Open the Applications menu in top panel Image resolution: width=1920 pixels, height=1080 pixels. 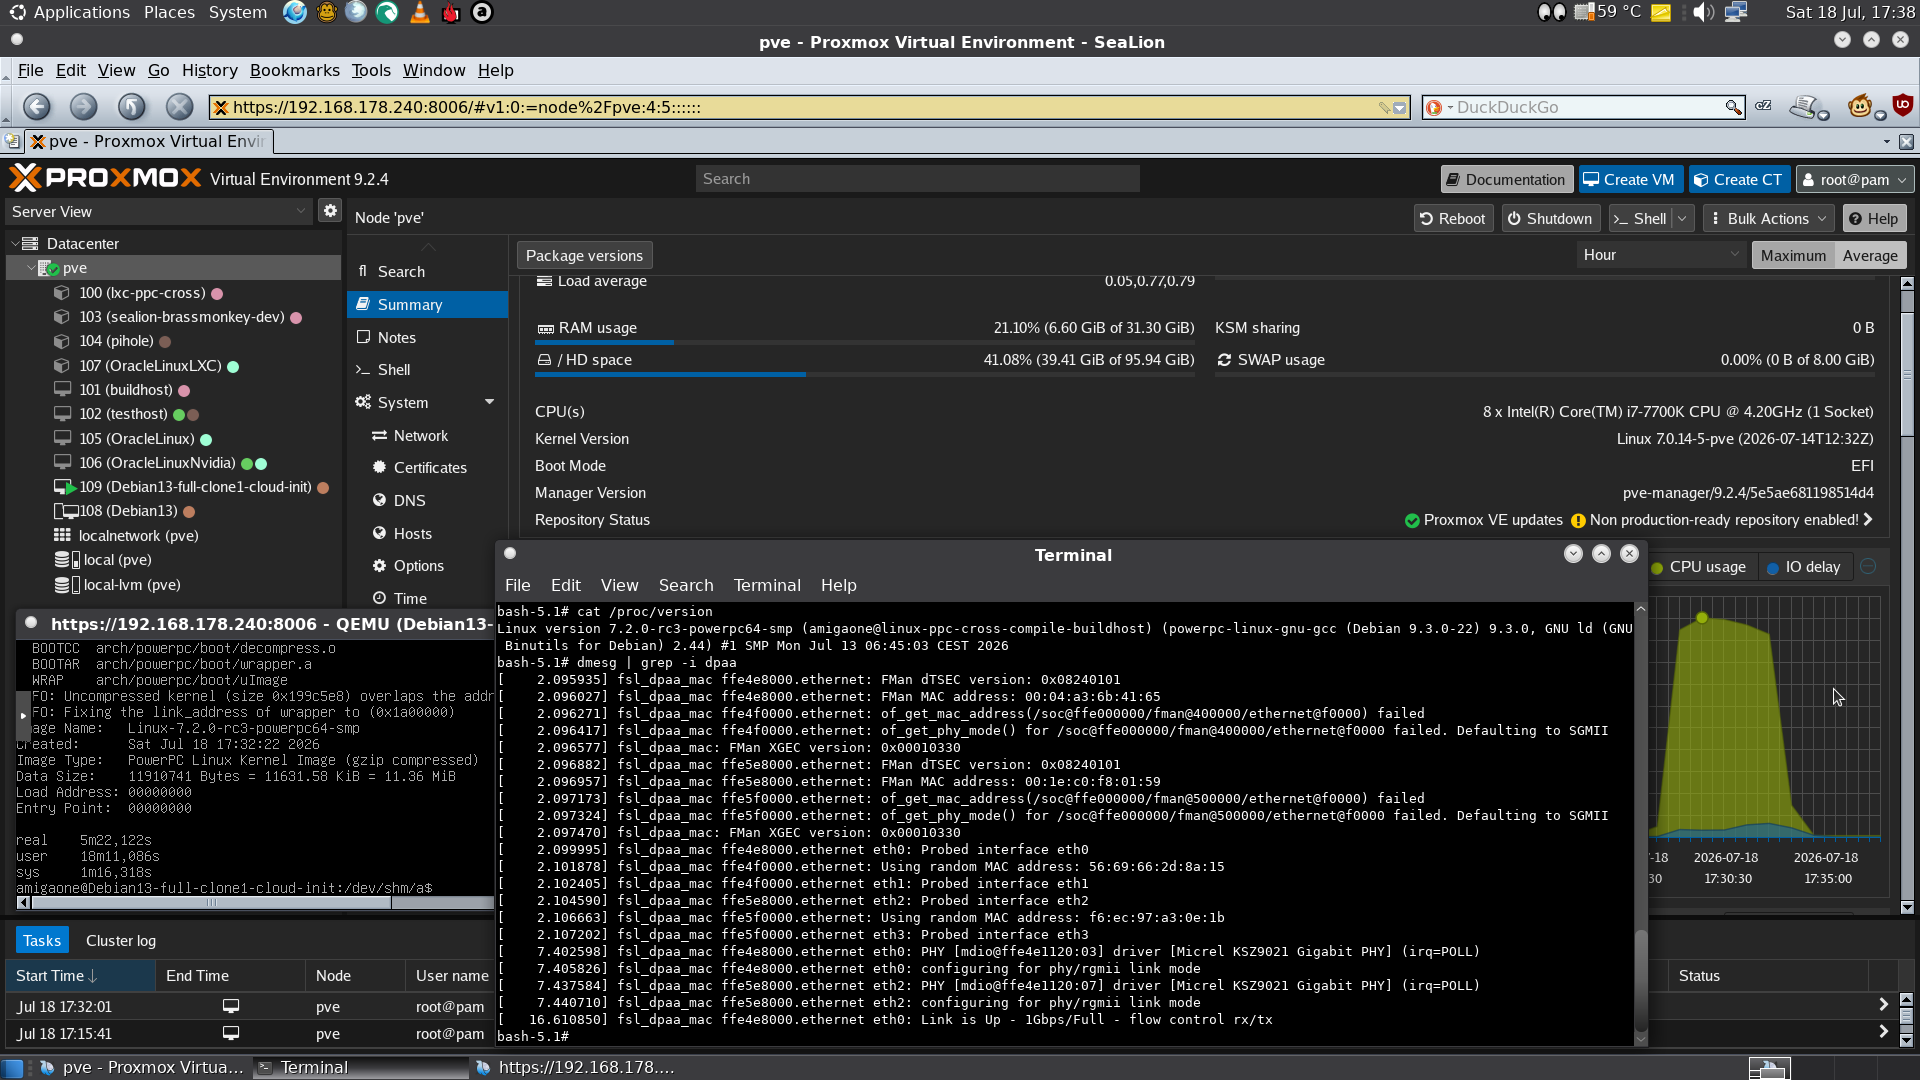82,12
